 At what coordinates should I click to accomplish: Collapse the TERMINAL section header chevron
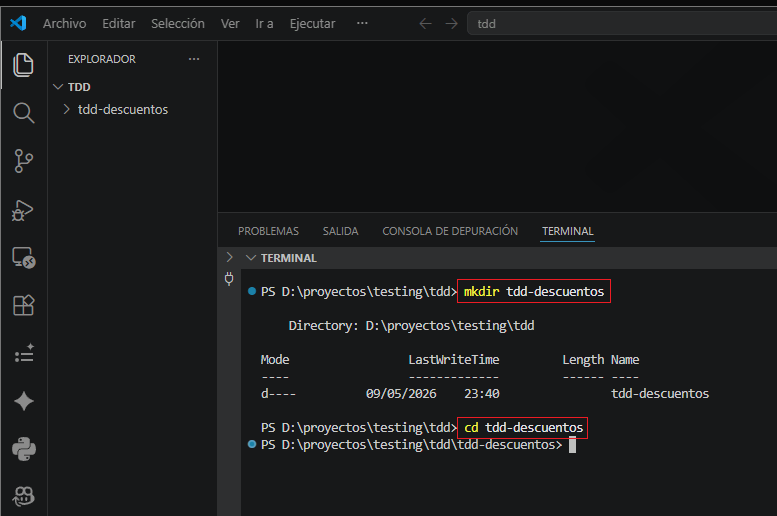click(251, 258)
